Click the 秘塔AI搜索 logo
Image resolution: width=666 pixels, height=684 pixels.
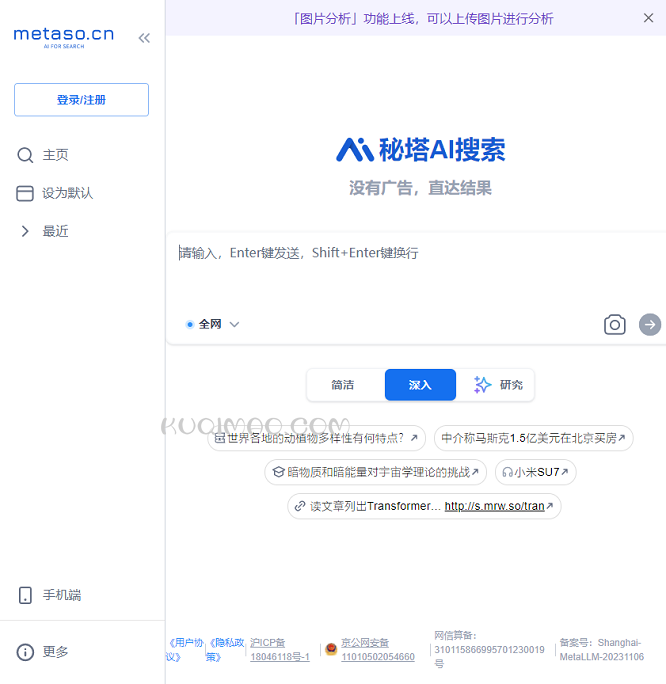pos(420,150)
